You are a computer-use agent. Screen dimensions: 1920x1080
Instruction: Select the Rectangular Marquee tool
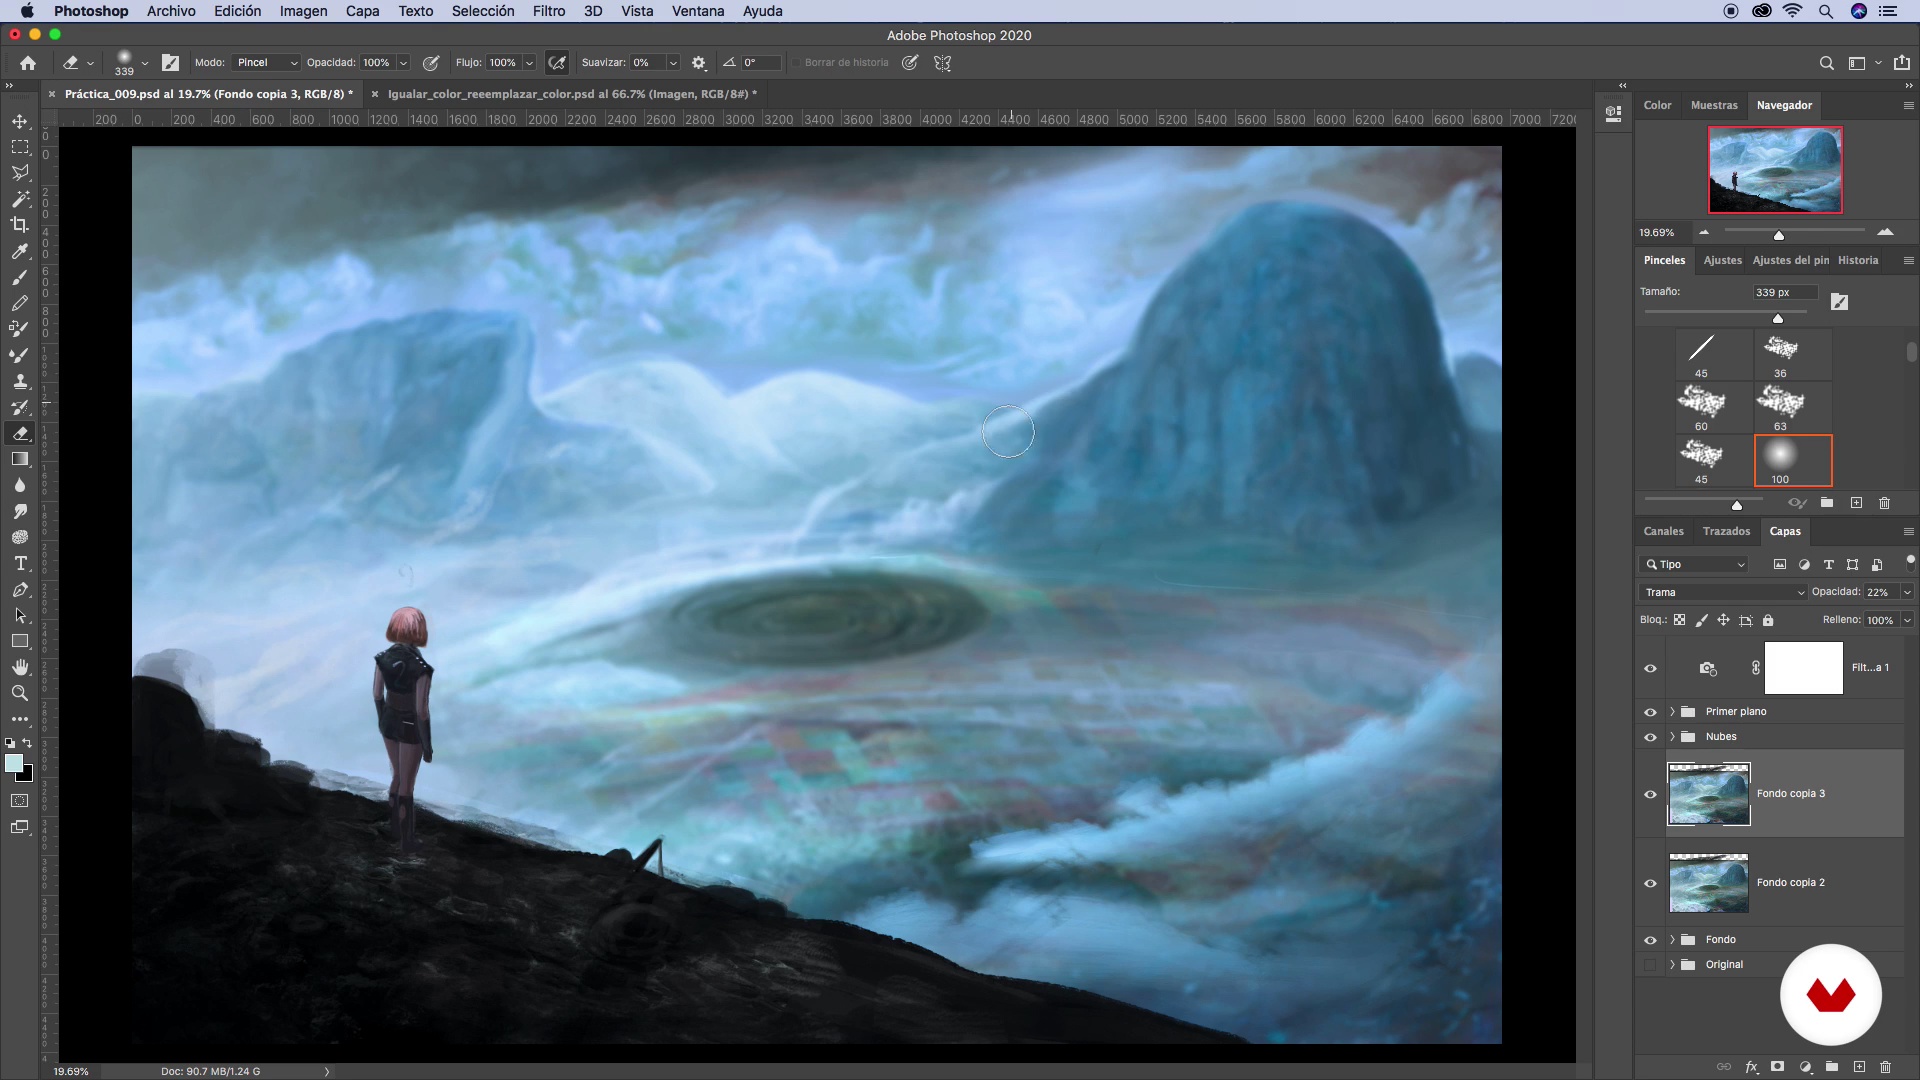click(x=20, y=147)
